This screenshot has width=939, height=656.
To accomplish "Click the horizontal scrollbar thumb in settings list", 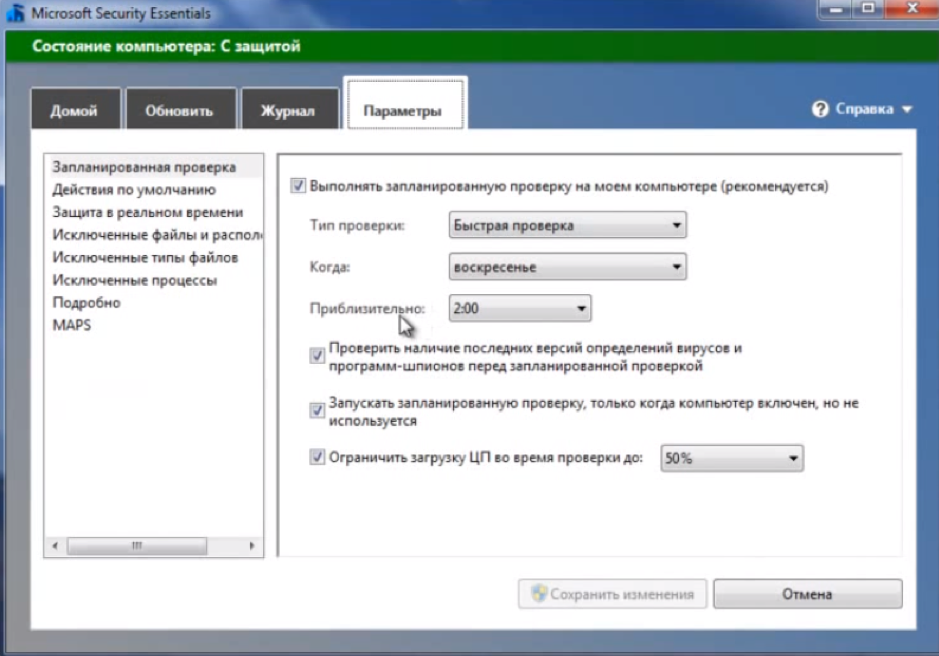I will tap(137, 546).
